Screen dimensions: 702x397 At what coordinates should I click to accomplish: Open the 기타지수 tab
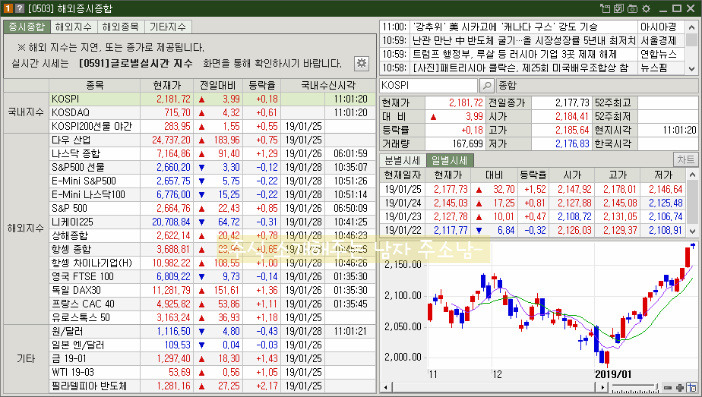tap(167, 27)
